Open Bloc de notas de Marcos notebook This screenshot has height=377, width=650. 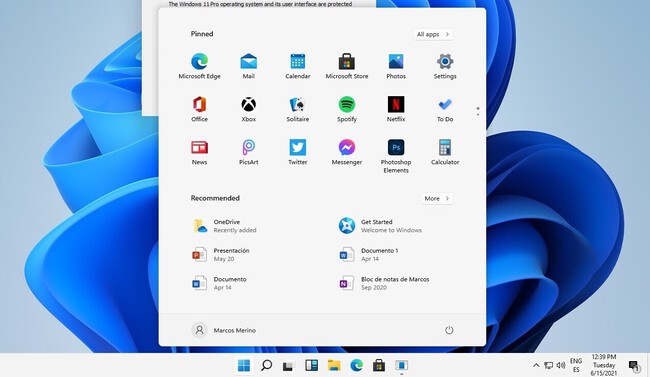384,283
